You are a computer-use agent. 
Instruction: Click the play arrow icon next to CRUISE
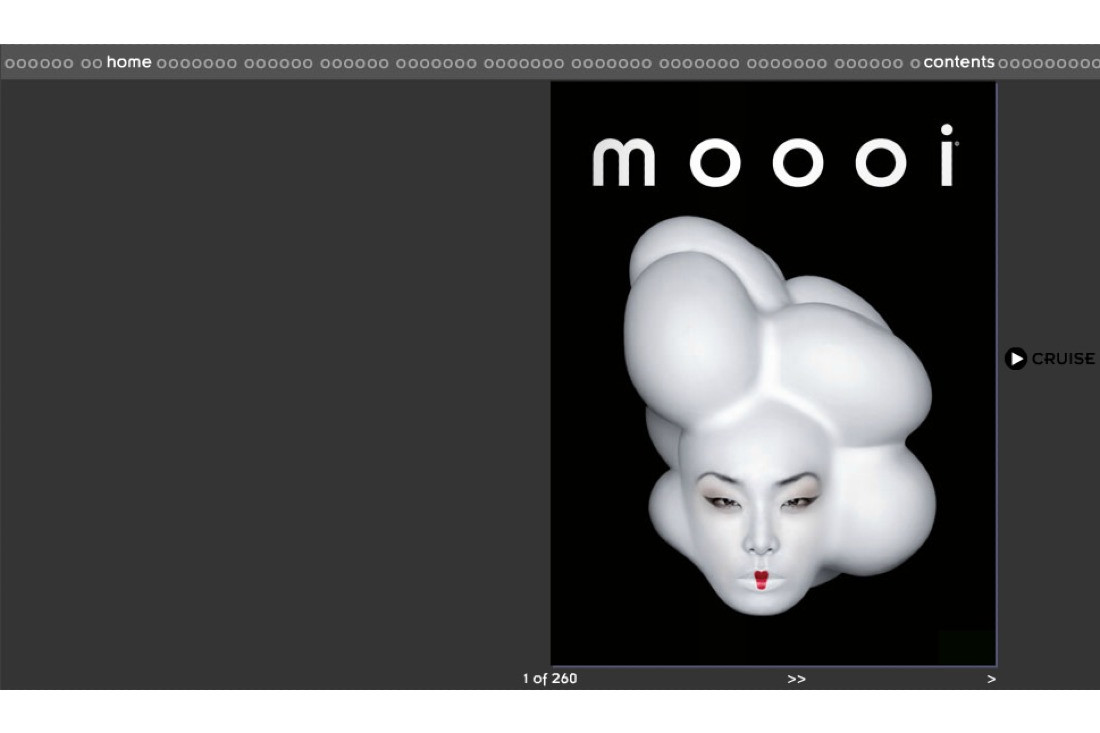1017,359
